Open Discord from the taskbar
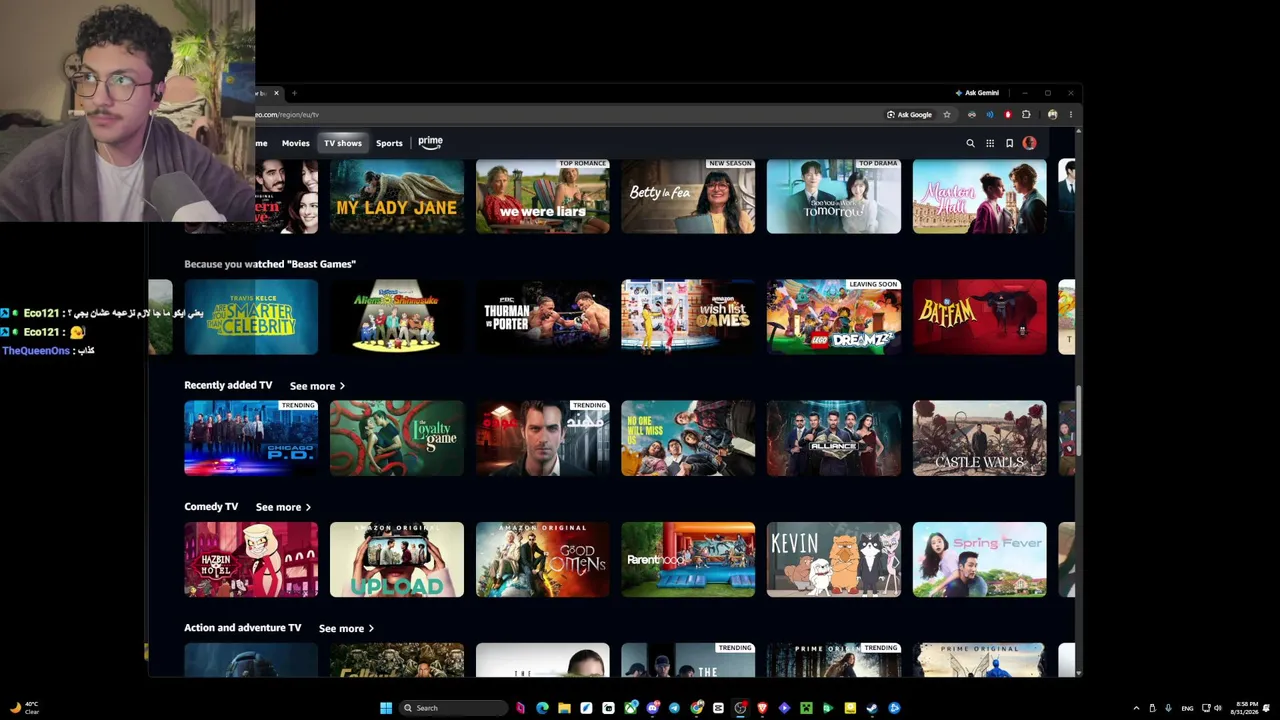Viewport: 1280px width, 720px height. pyautogui.click(x=652, y=708)
